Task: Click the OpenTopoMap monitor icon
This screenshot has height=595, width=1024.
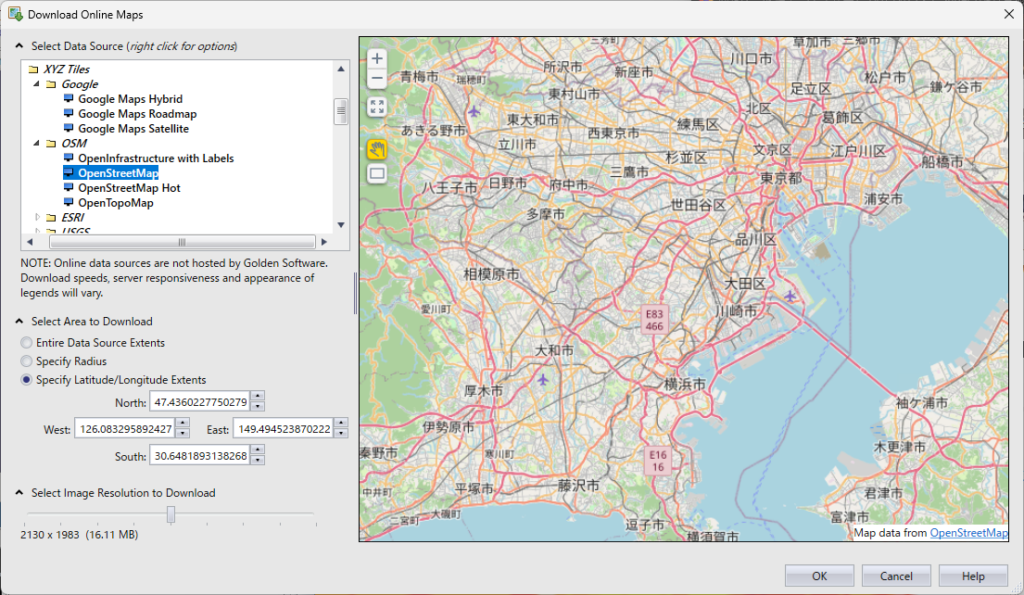Action: click(x=69, y=202)
